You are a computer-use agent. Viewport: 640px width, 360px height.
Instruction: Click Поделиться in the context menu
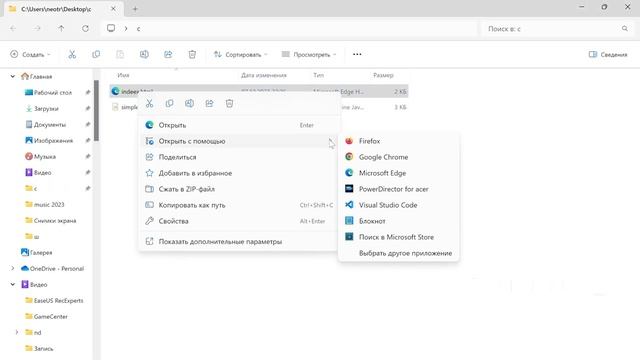[x=239, y=157]
